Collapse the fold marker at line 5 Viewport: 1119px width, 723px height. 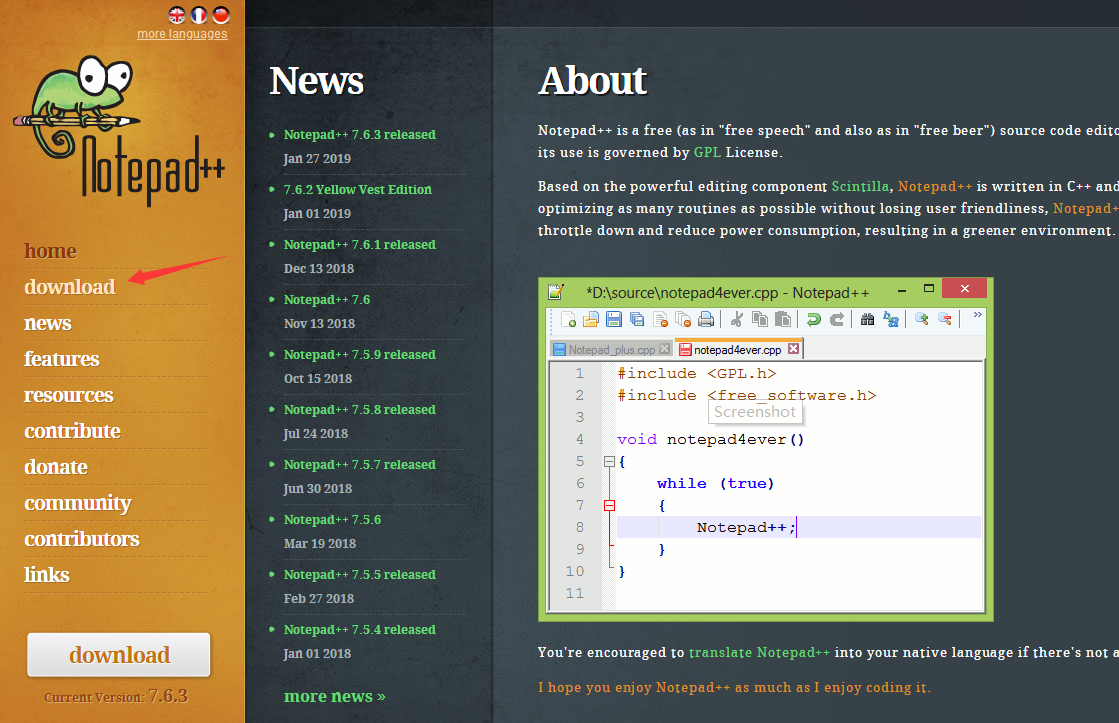click(x=609, y=462)
